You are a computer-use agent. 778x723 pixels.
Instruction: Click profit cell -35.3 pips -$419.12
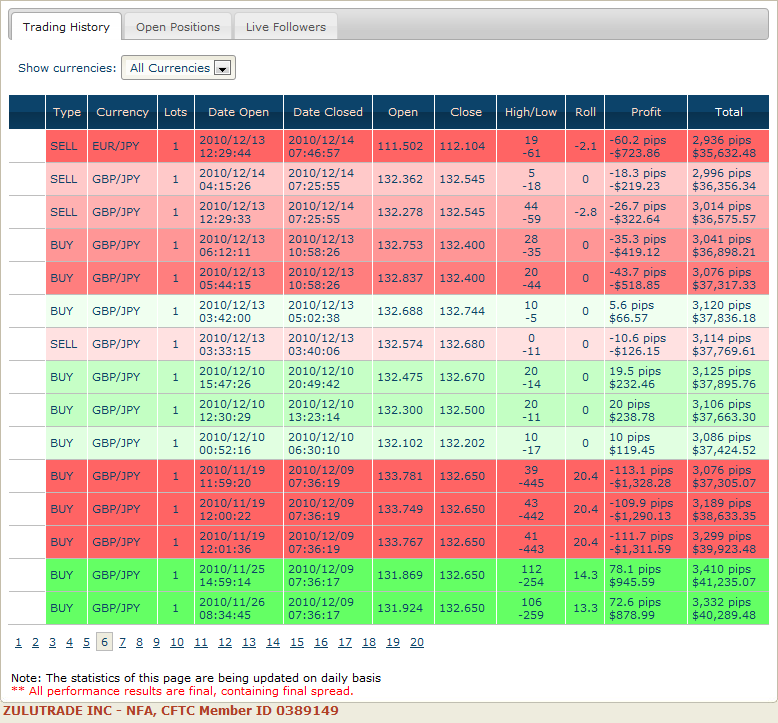(x=646, y=246)
